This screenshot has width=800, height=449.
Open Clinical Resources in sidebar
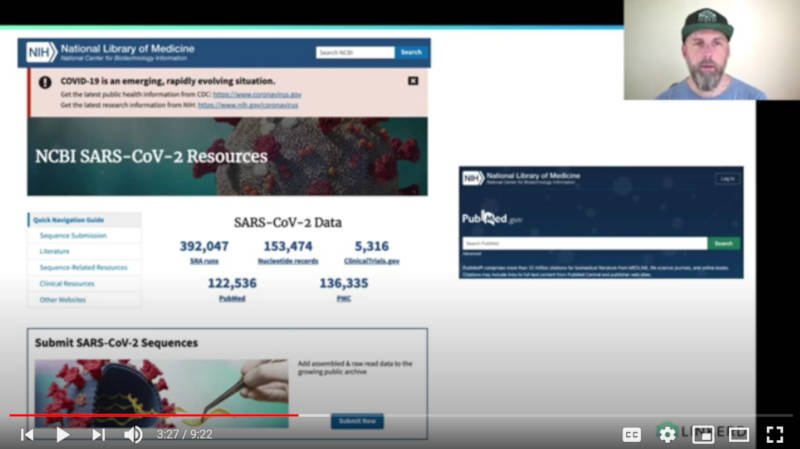pos(67,284)
